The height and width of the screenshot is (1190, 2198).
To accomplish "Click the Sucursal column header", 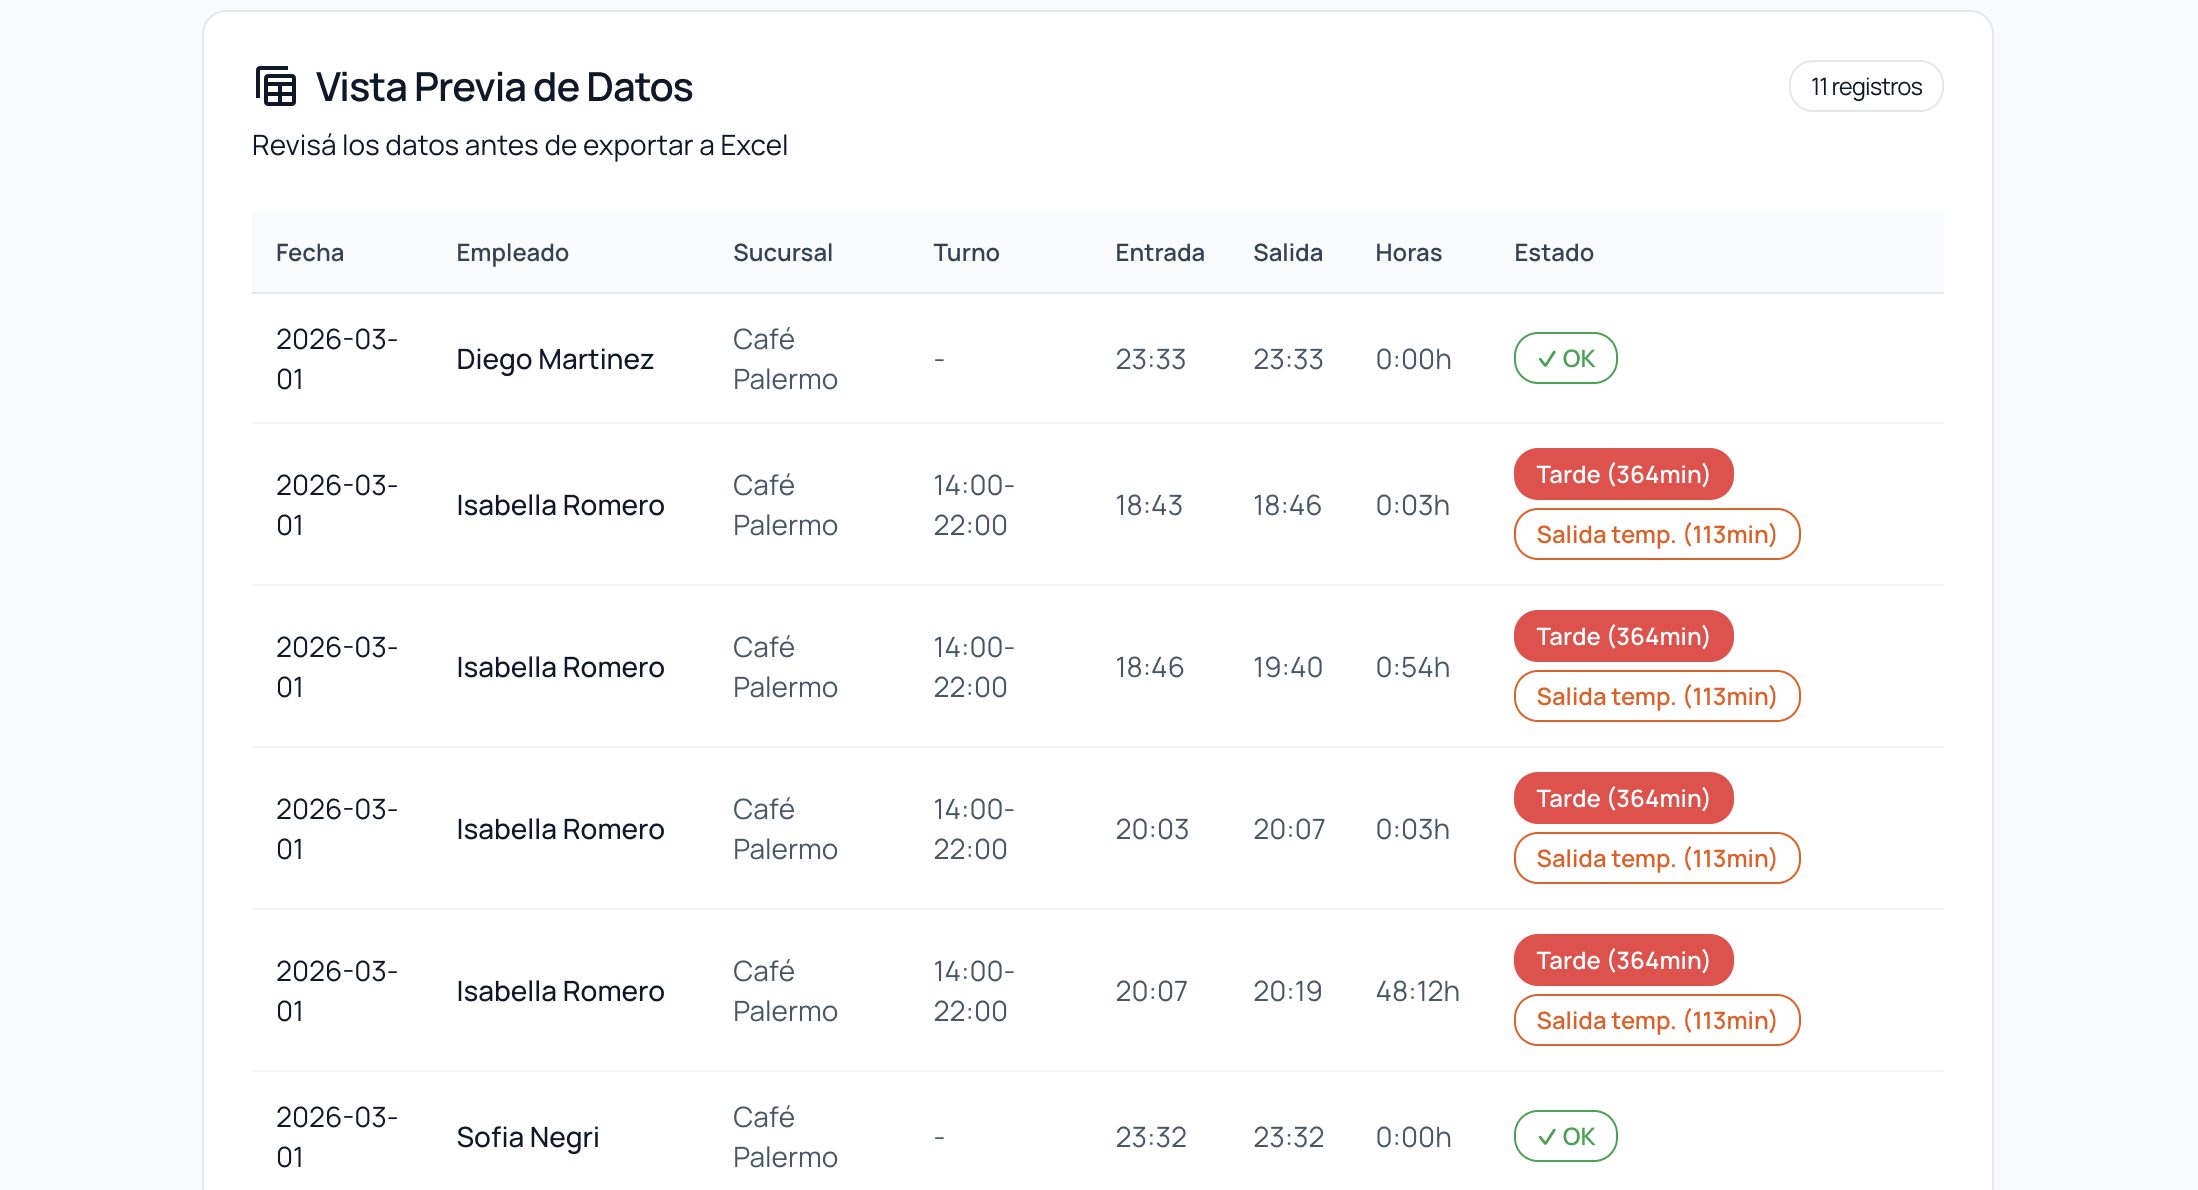I will [x=783, y=253].
